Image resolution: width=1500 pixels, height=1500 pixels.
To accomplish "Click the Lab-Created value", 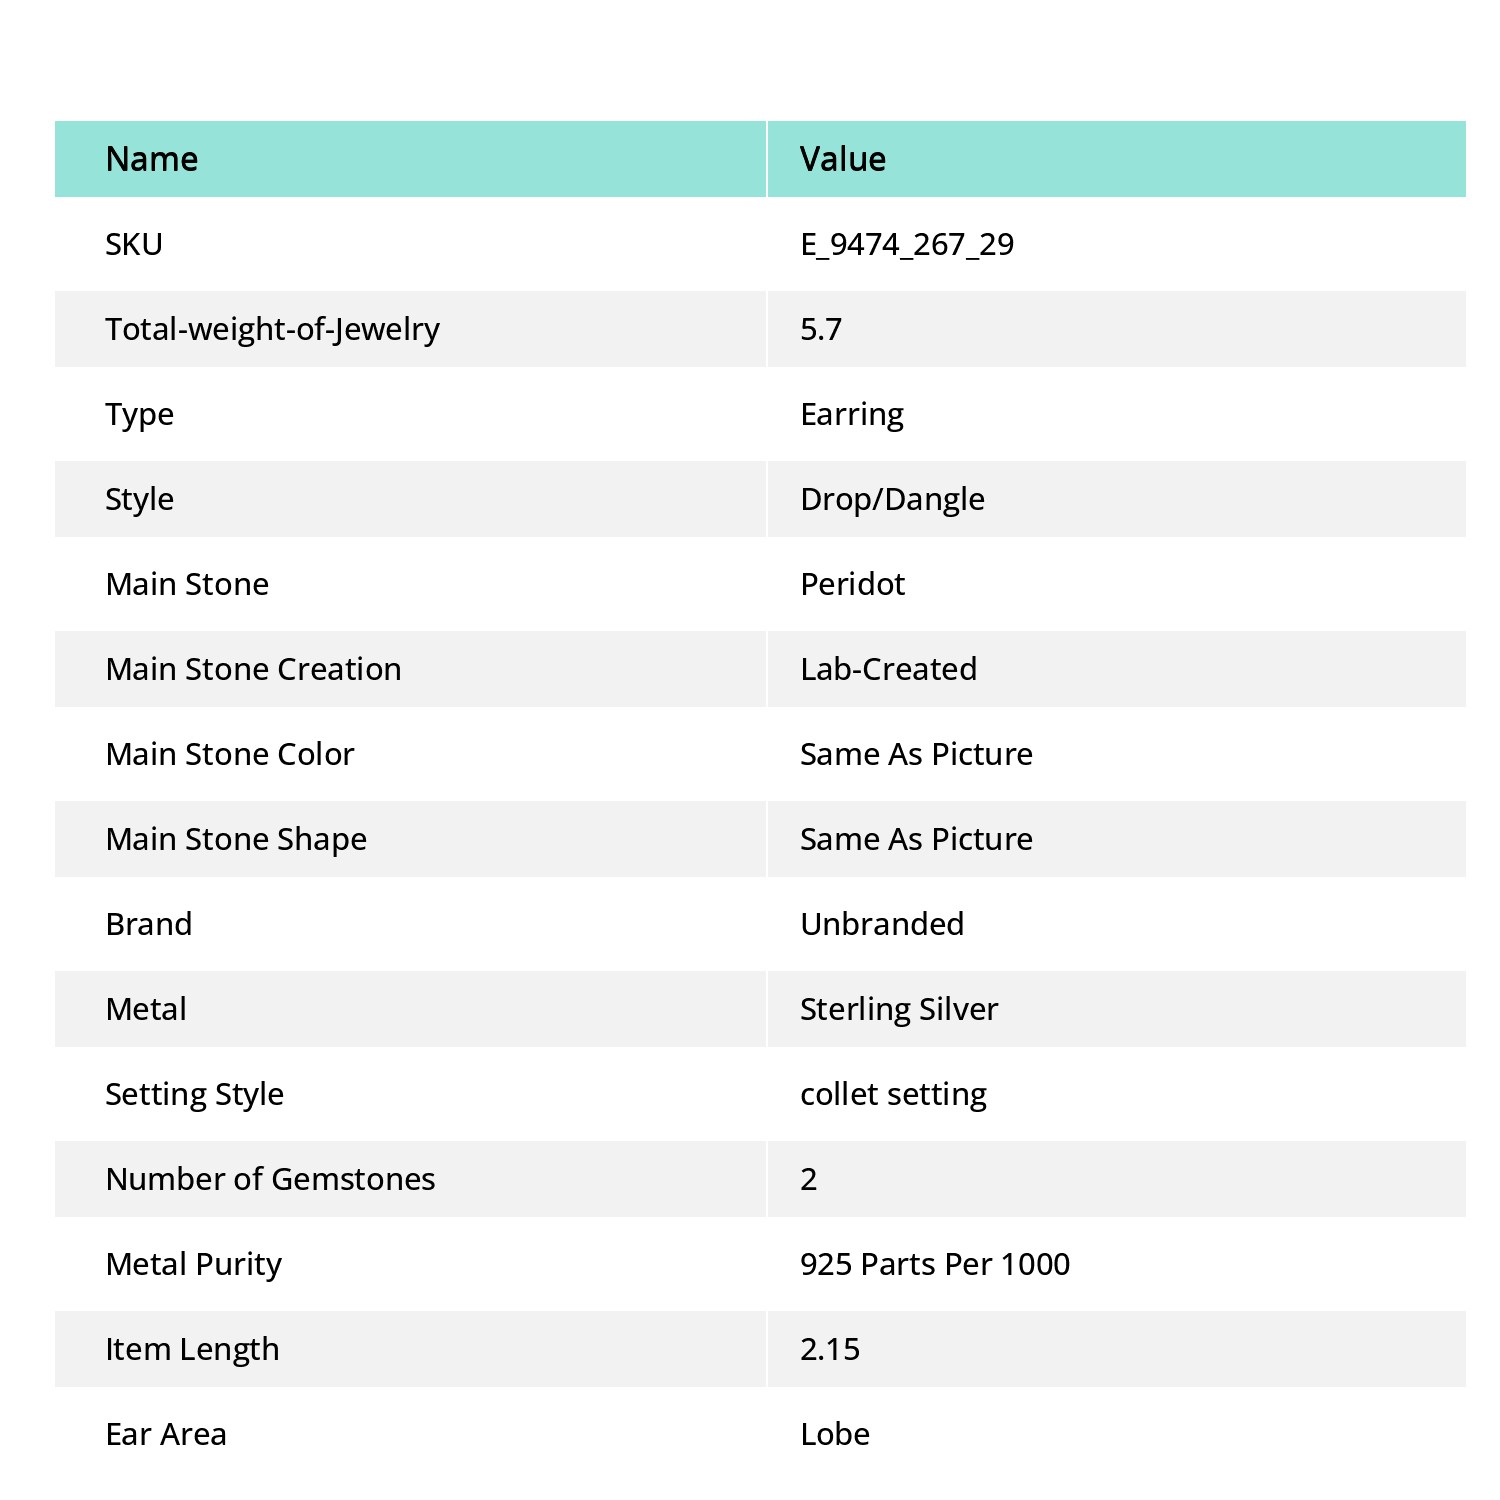I will pyautogui.click(x=888, y=669).
